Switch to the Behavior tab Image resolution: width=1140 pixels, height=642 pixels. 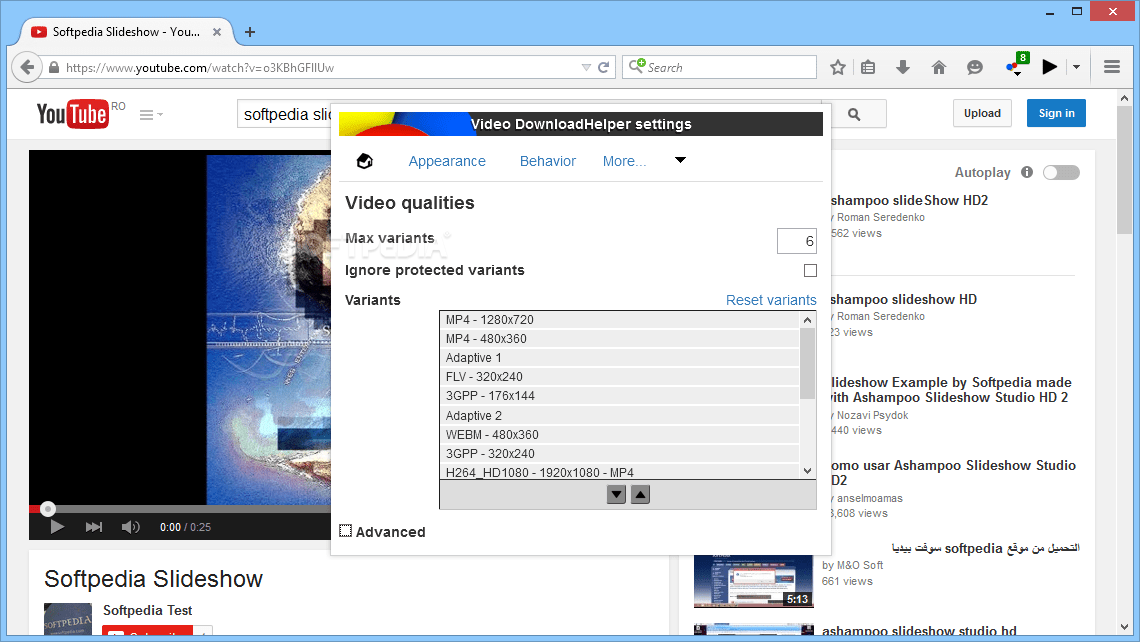click(x=547, y=161)
